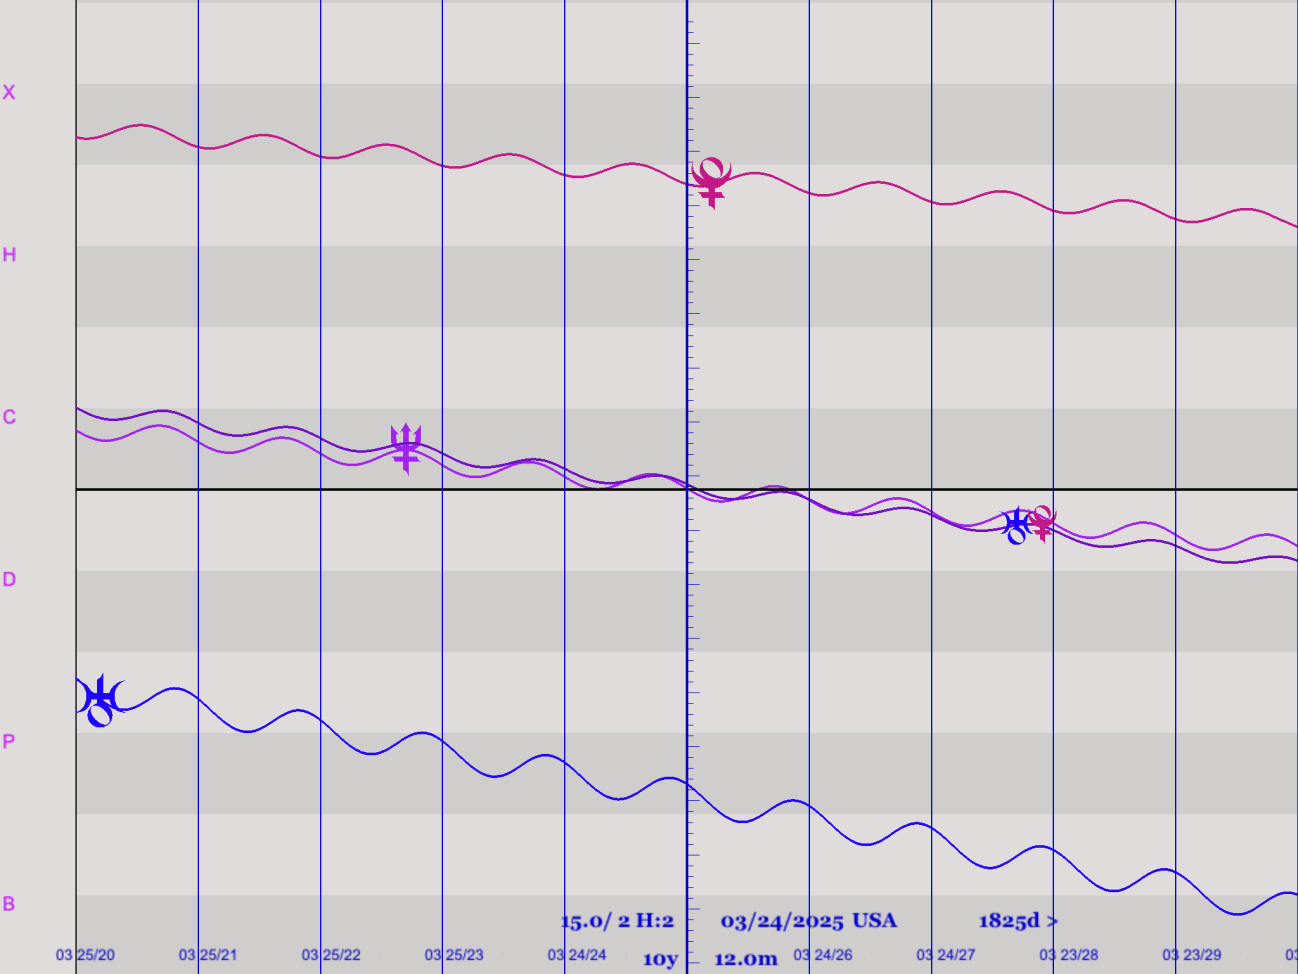
Task: Click the purple Neptune trident glyph
Action: [406, 447]
